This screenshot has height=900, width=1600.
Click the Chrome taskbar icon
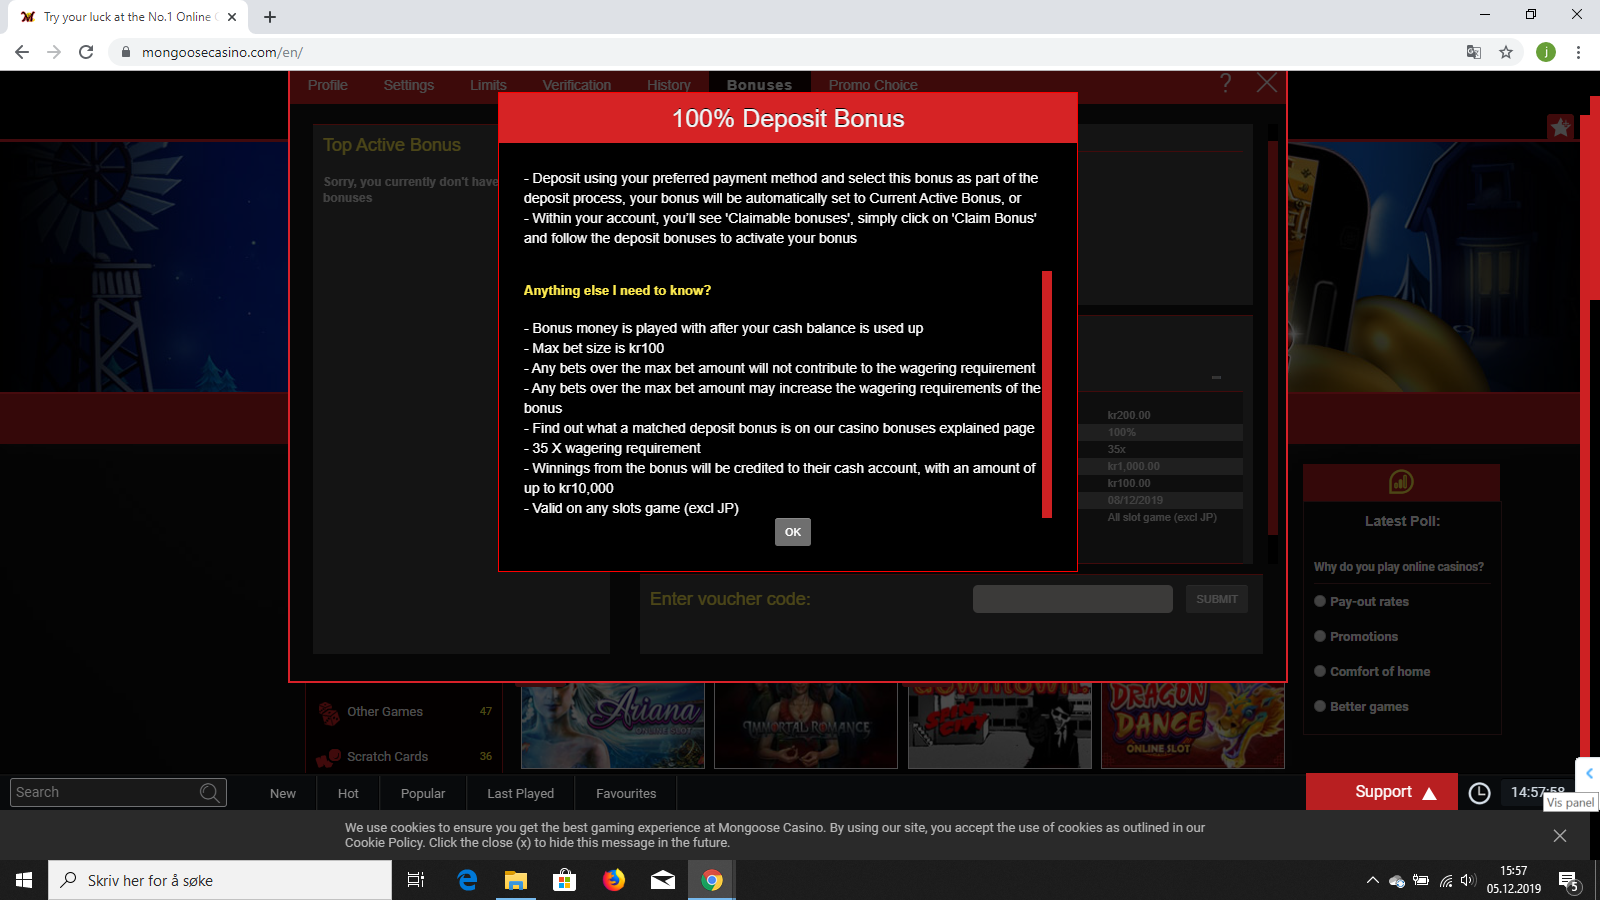[x=712, y=880]
